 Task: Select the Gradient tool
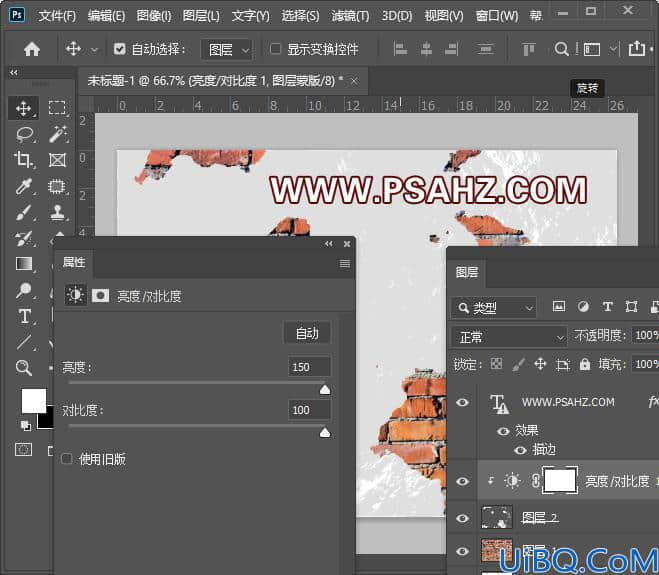pos(24,264)
